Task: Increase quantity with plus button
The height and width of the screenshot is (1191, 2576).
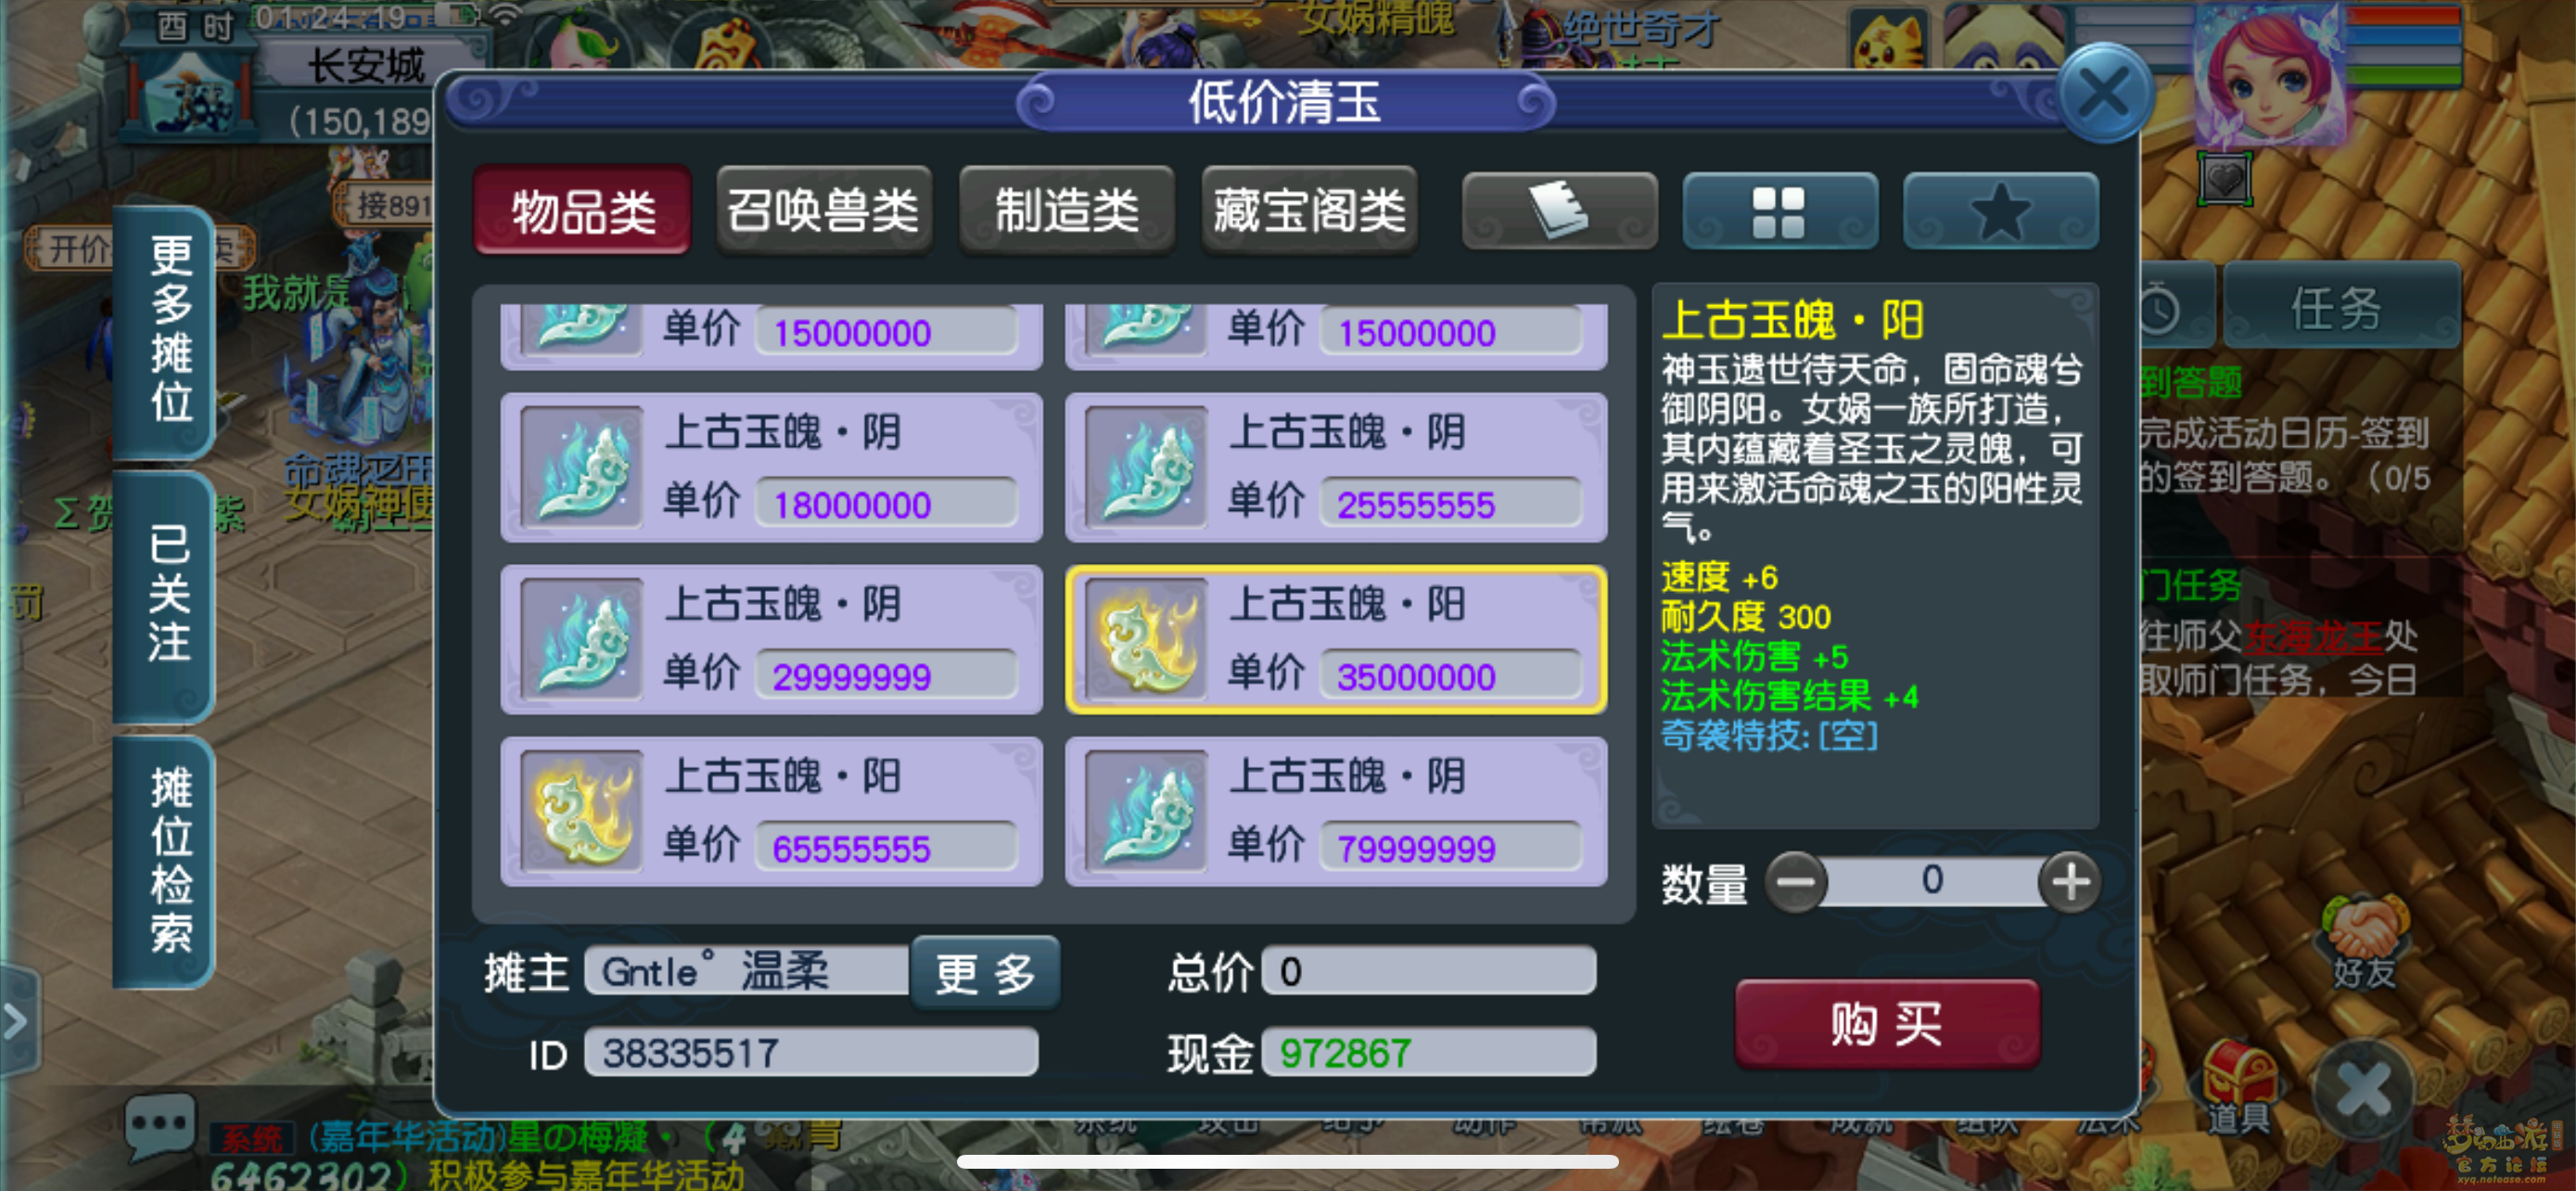Action: pyautogui.click(x=2069, y=882)
